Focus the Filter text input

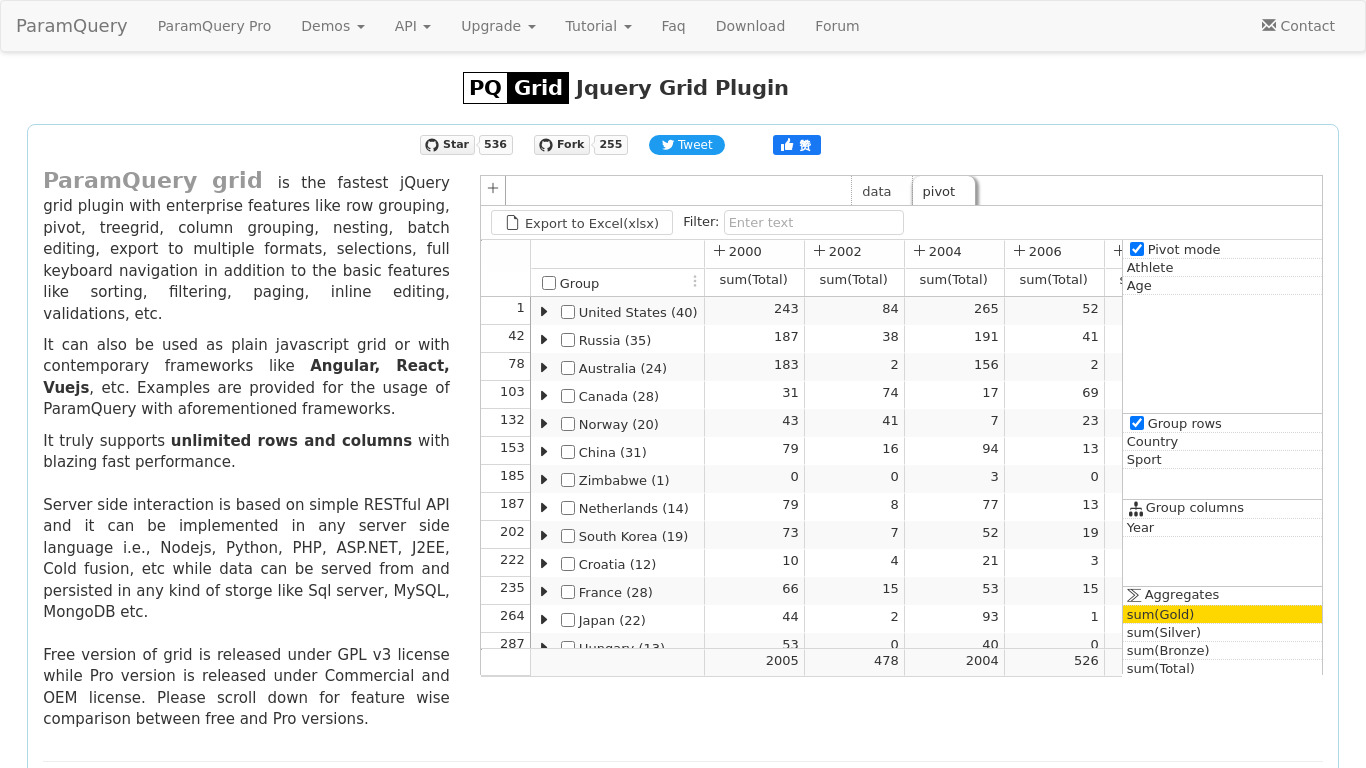[x=813, y=222]
